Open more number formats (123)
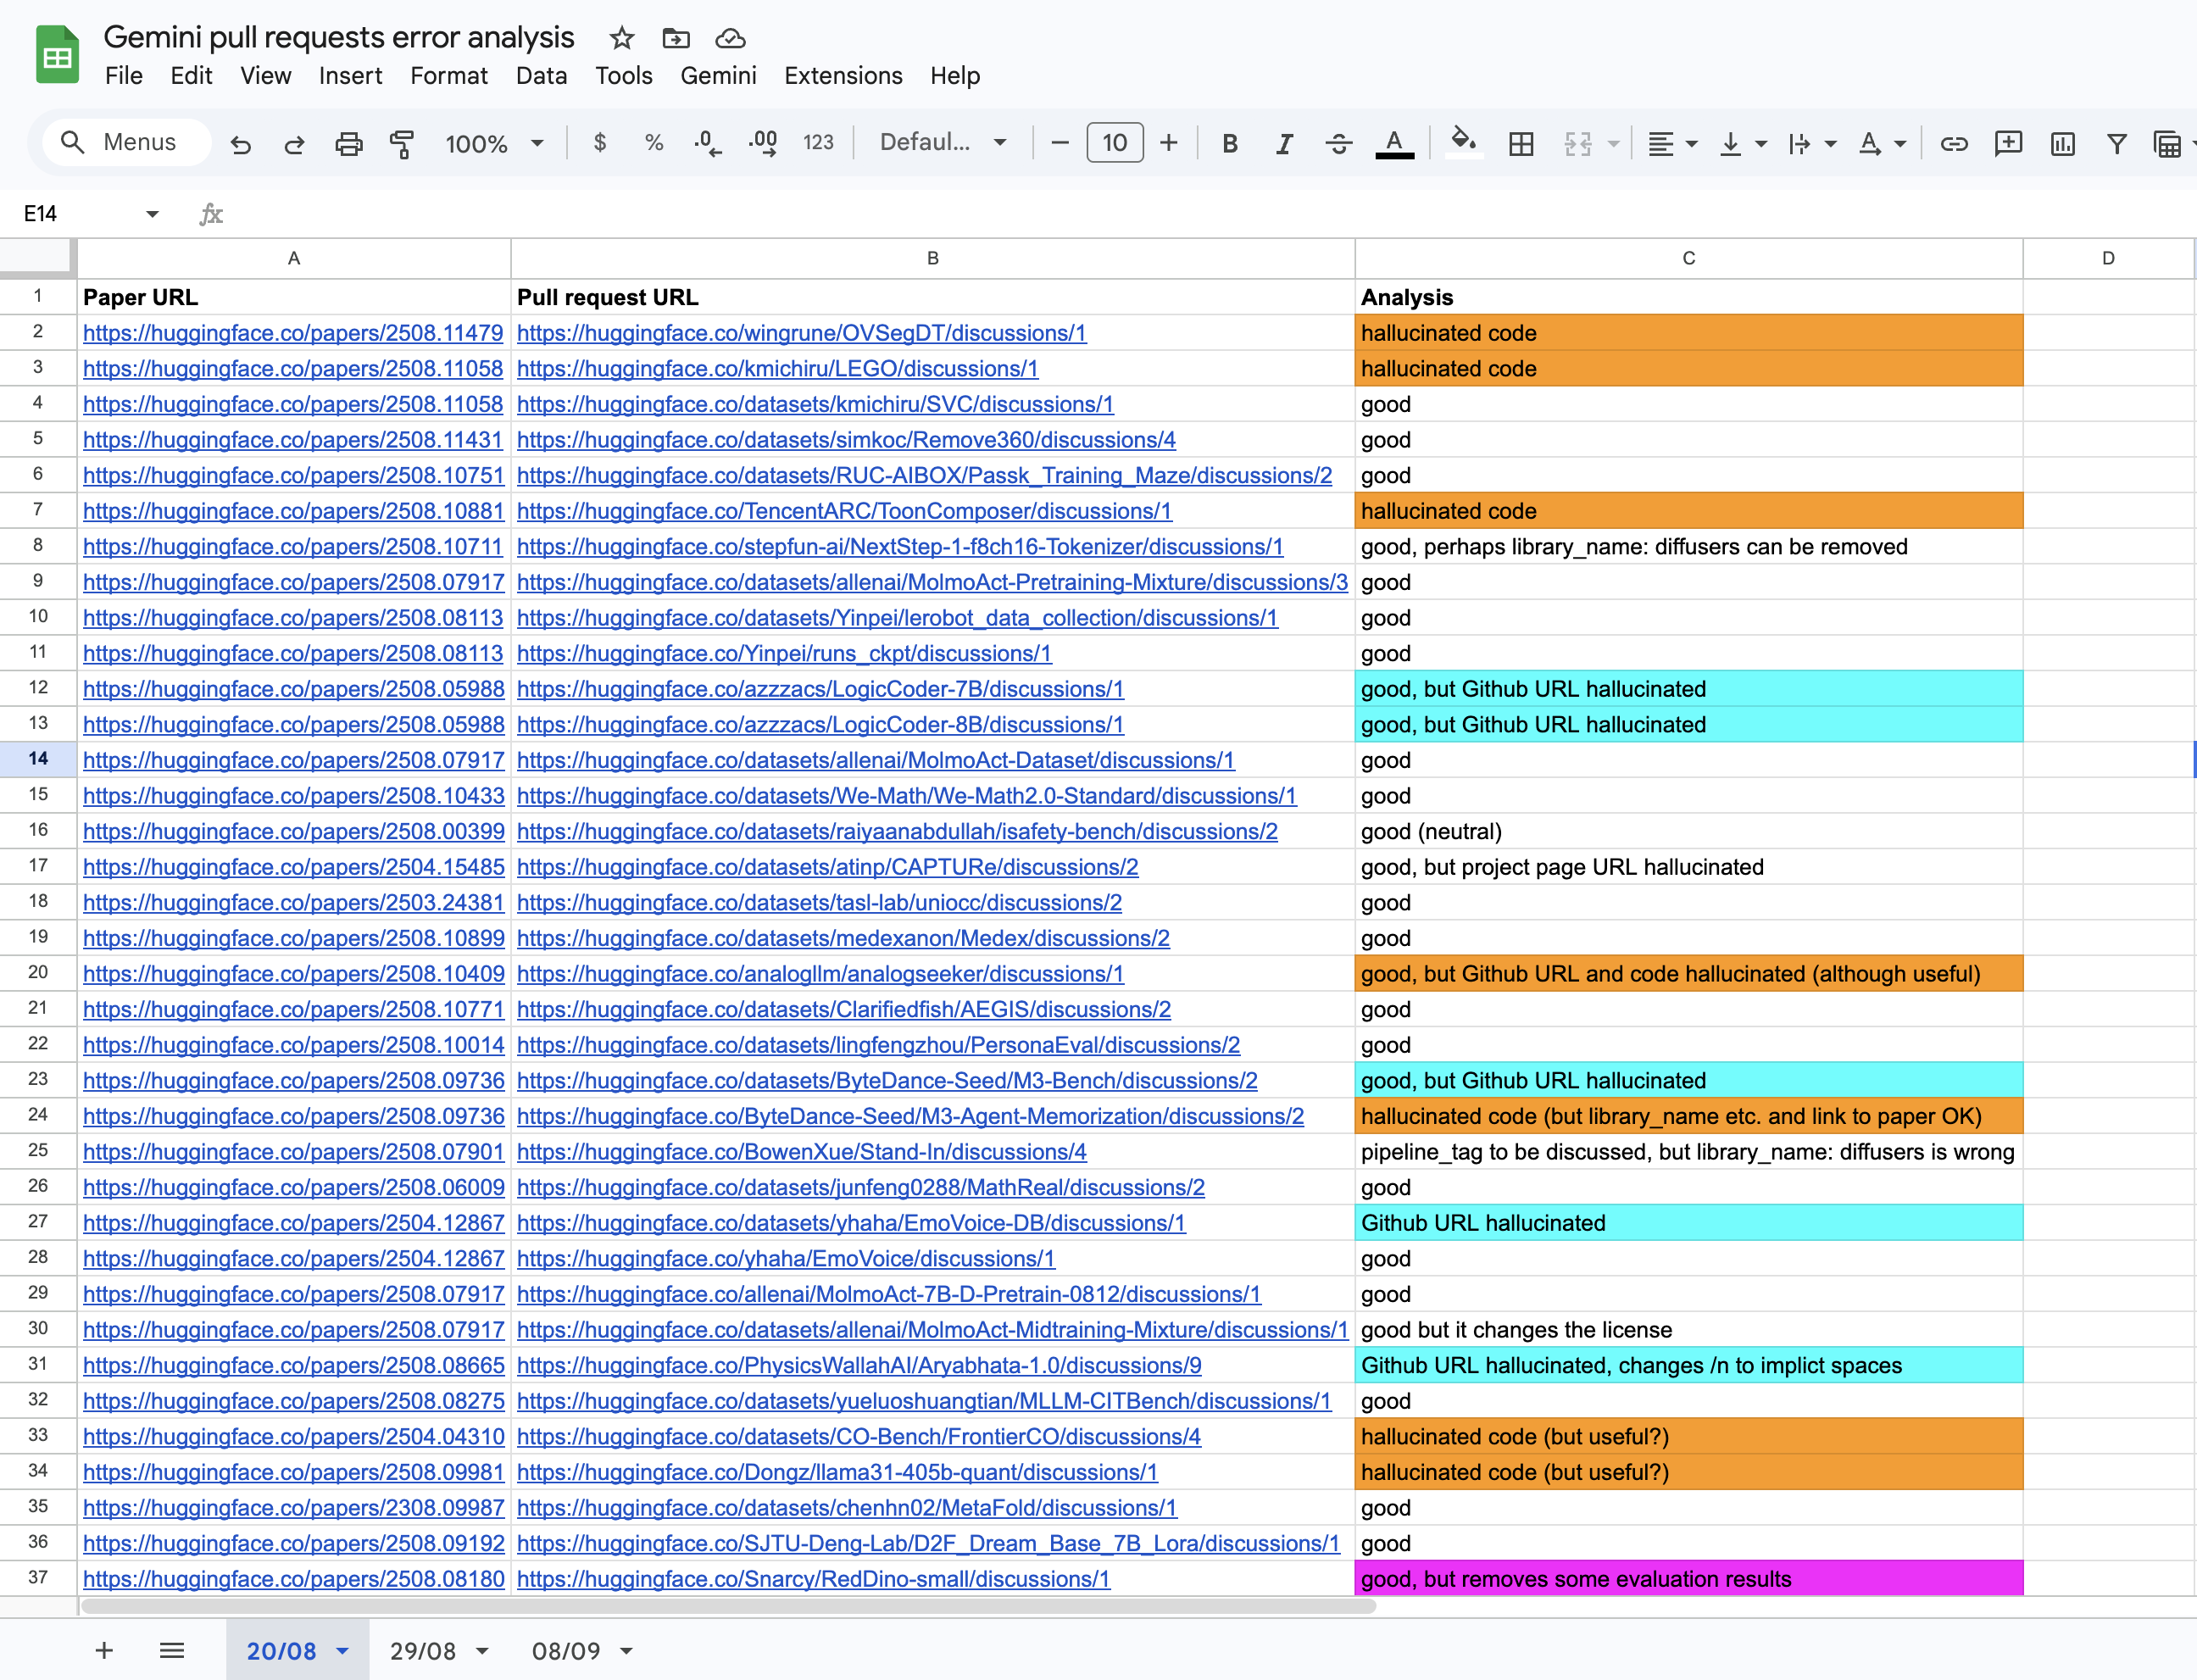Image resolution: width=2197 pixels, height=1680 pixels. coord(818,143)
